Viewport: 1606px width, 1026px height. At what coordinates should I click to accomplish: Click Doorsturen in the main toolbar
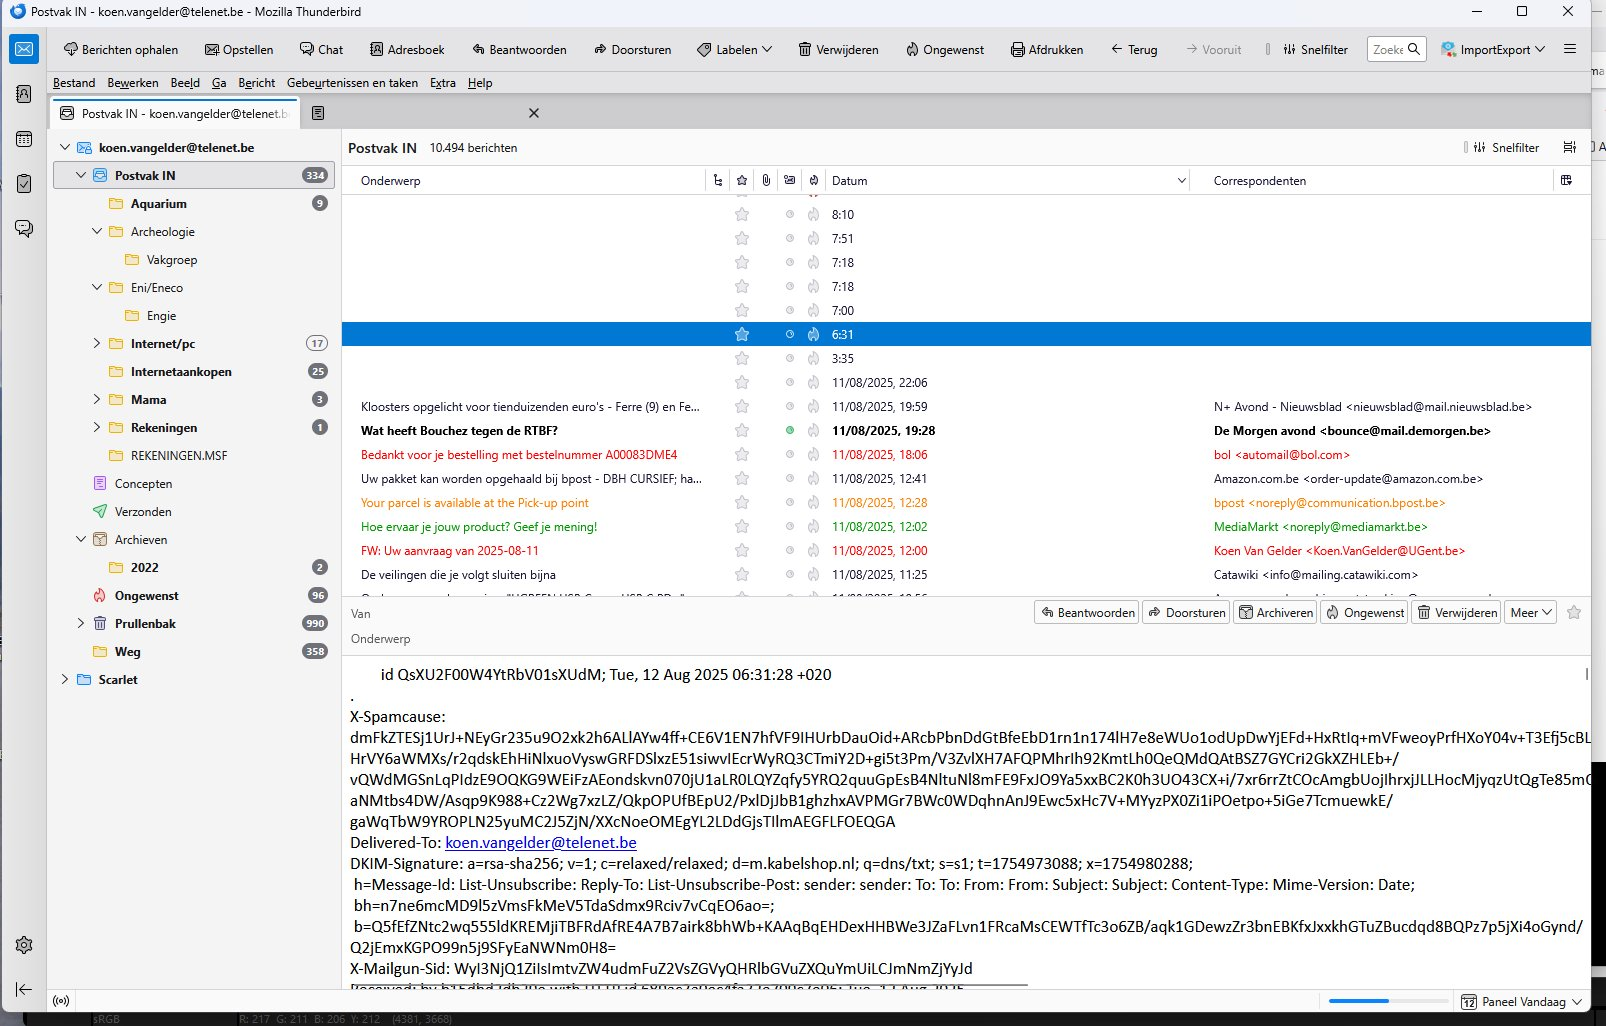[x=633, y=50]
